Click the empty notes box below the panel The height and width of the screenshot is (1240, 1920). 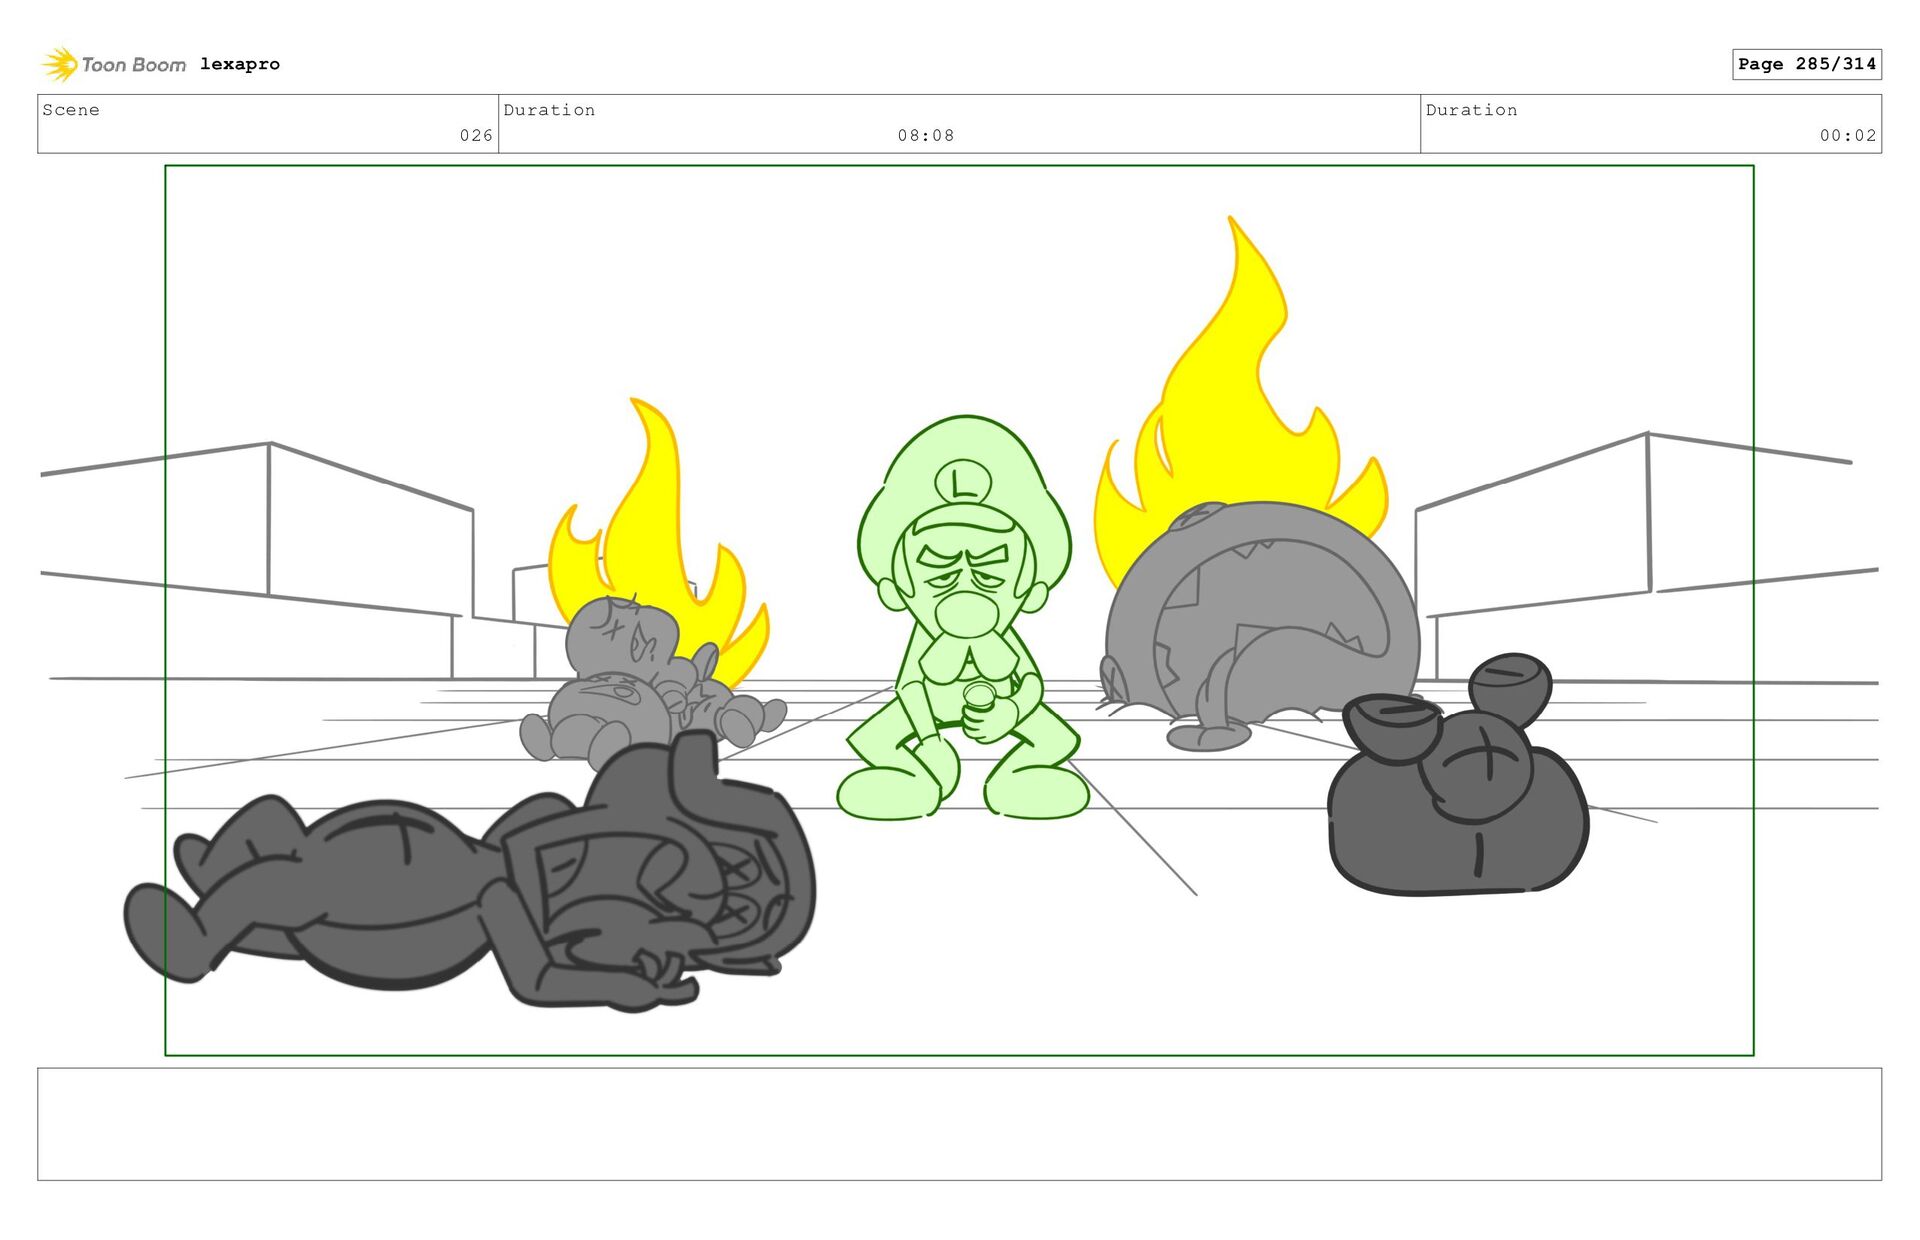point(959,1124)
